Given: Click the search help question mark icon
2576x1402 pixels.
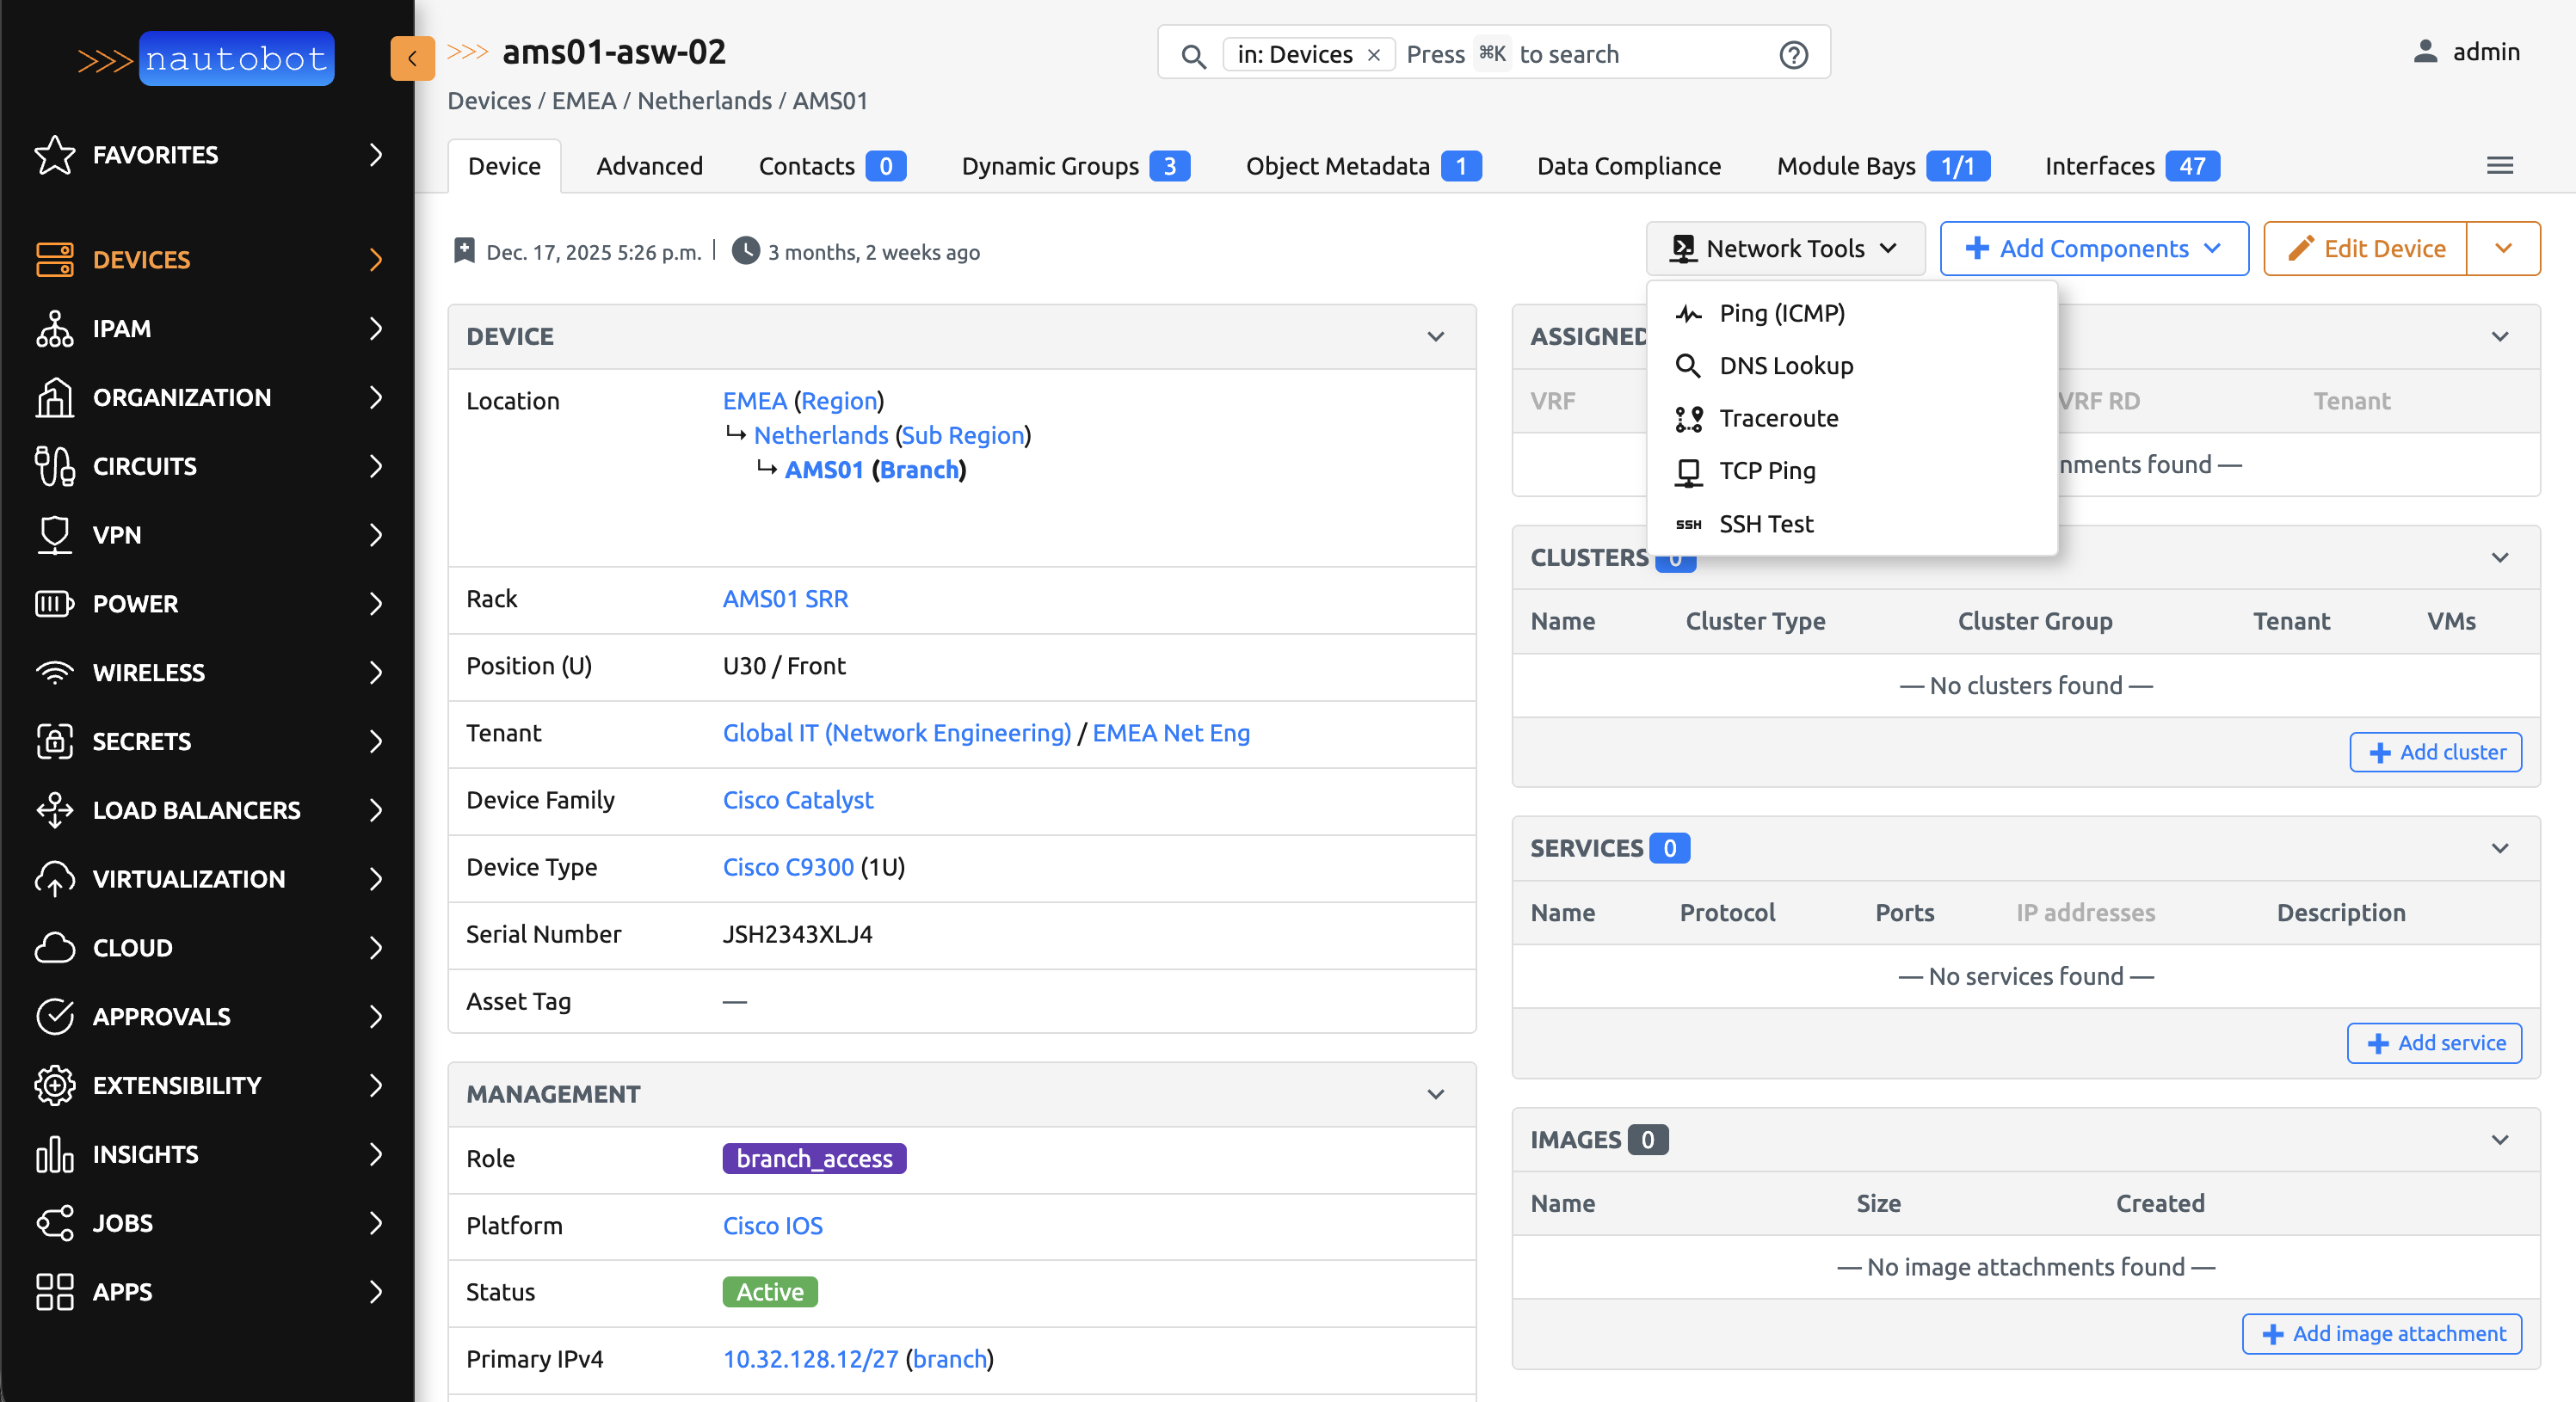Looking at the screenshot, I should click(x=1793, y=54).
